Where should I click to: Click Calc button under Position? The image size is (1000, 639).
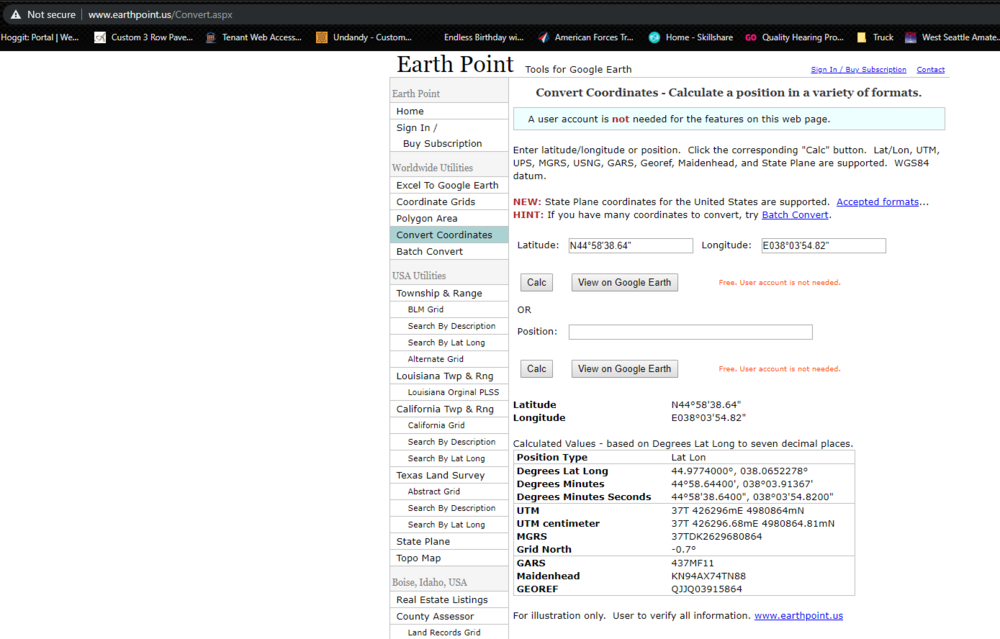point(536,369)
